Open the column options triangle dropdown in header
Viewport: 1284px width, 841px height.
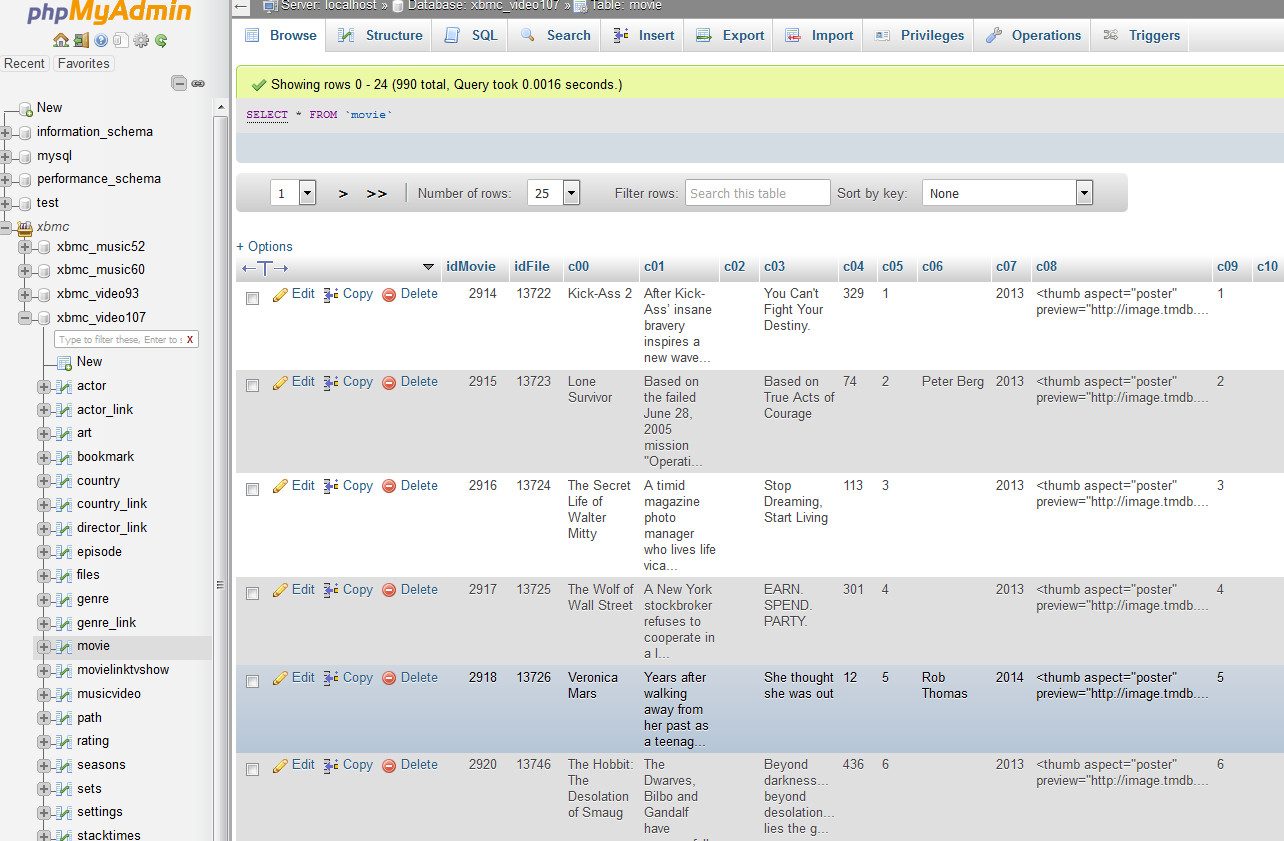pos(429,267)
